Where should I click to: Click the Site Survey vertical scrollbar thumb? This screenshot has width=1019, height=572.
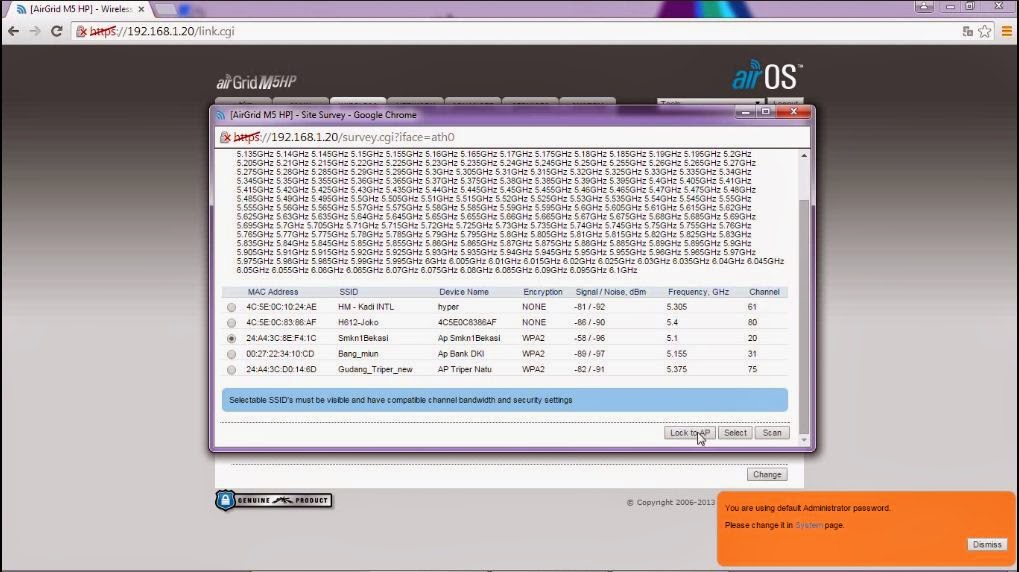[x=805, y=317]
